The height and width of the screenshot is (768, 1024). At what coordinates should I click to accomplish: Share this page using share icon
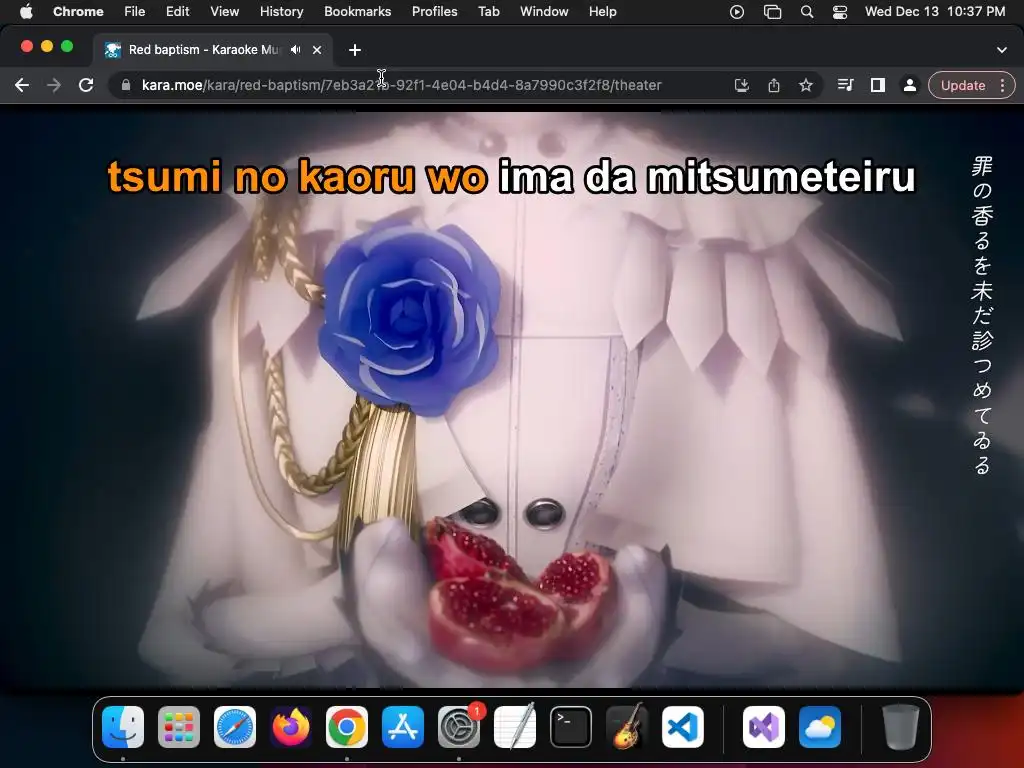point(774,86)
